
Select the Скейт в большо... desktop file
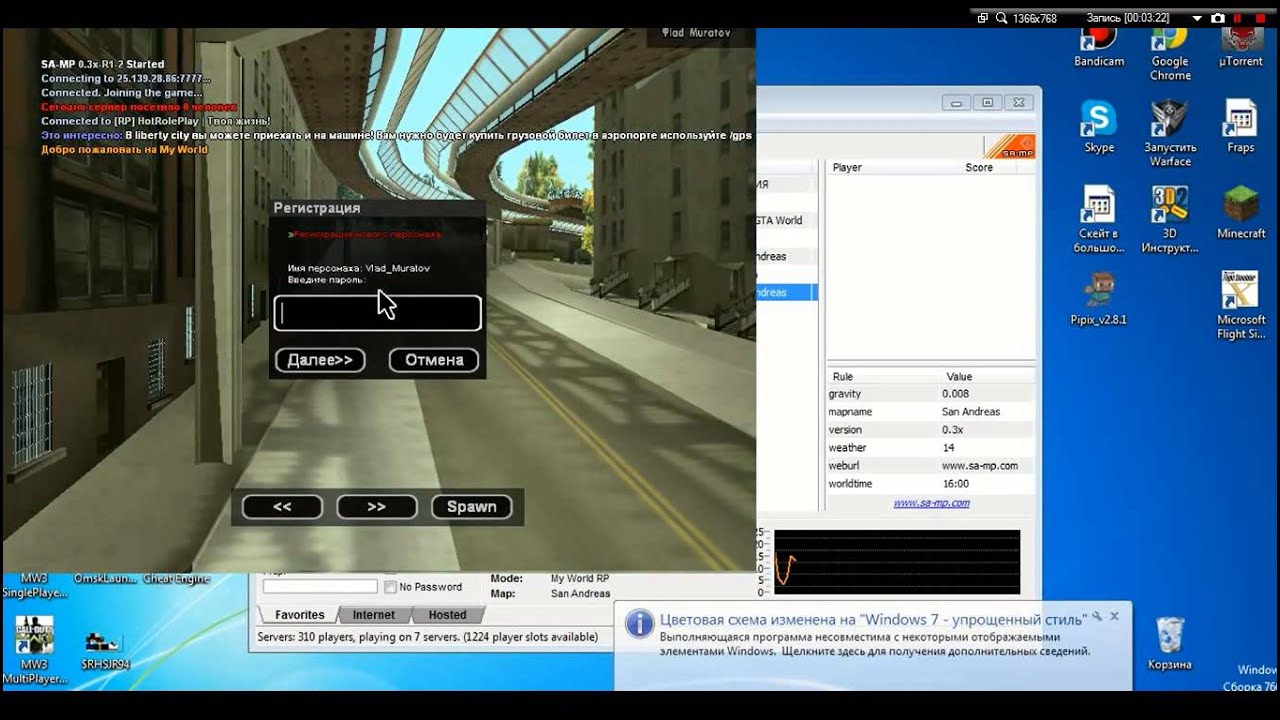coord(1098,220)
